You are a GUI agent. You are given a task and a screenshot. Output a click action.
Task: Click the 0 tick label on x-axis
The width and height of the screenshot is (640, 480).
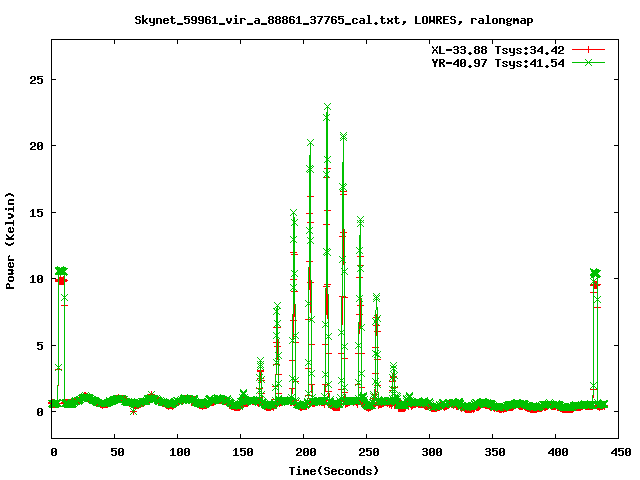click(x=53, y=452)
